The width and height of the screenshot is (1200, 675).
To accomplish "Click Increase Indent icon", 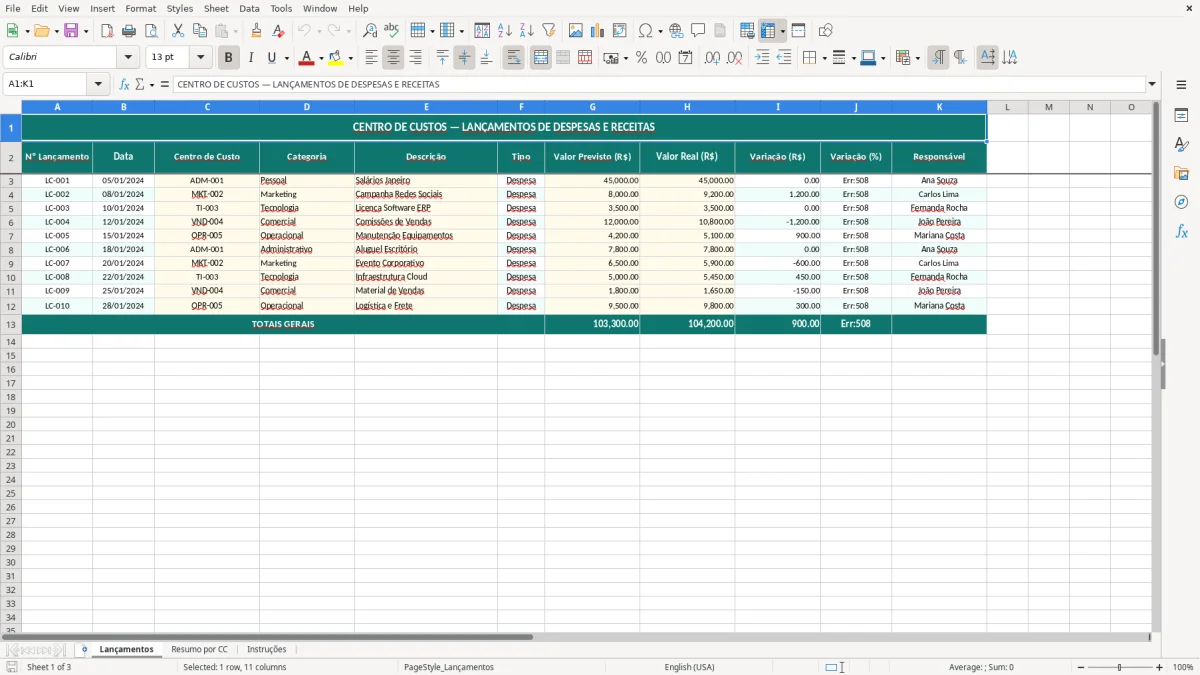I will (x=762, y=58).
